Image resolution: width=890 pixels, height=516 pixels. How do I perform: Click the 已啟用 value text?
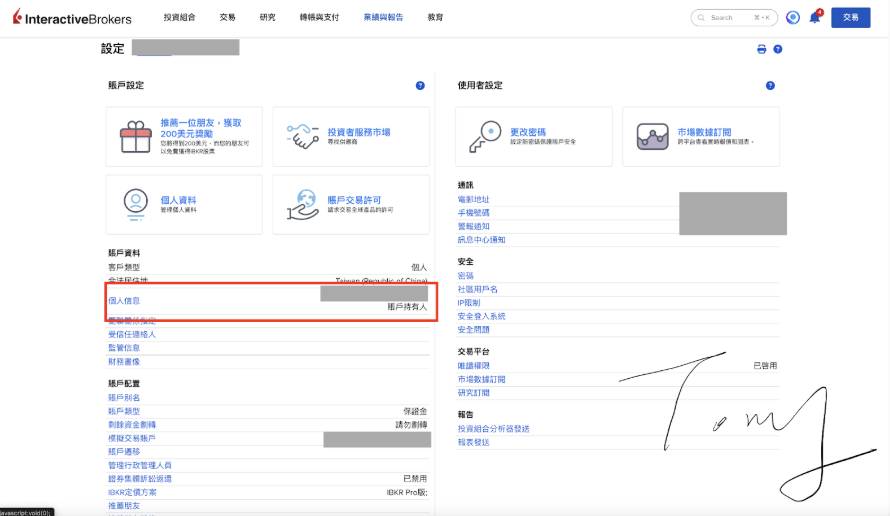765,366
